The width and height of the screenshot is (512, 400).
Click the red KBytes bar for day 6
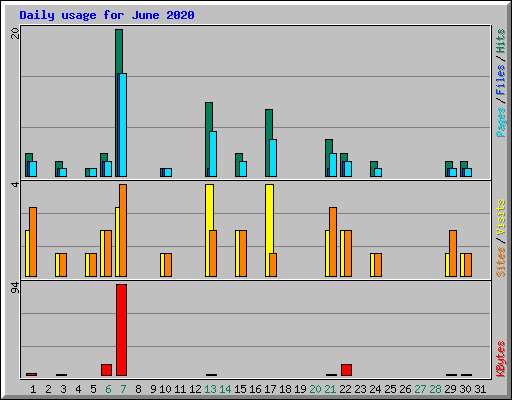coord(106,370)
